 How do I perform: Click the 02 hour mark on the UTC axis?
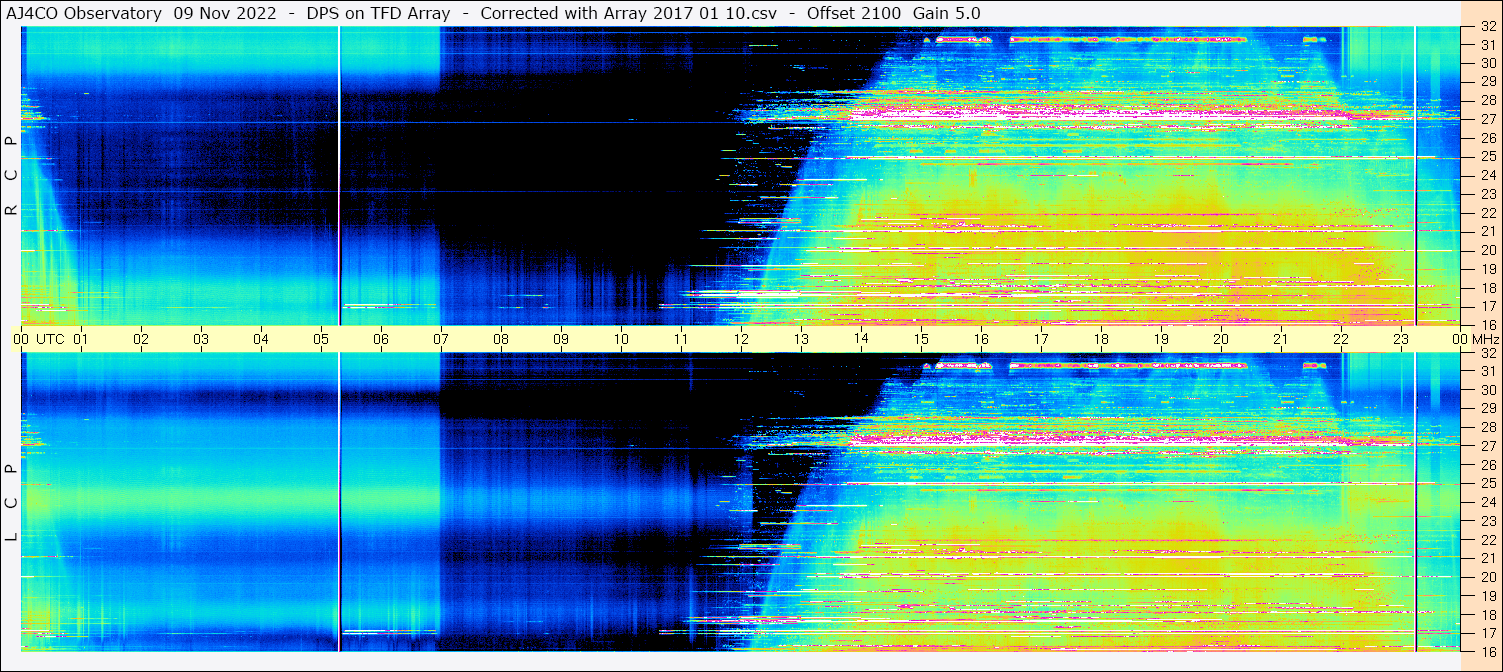pyautogui.click(x=141, y=339)
